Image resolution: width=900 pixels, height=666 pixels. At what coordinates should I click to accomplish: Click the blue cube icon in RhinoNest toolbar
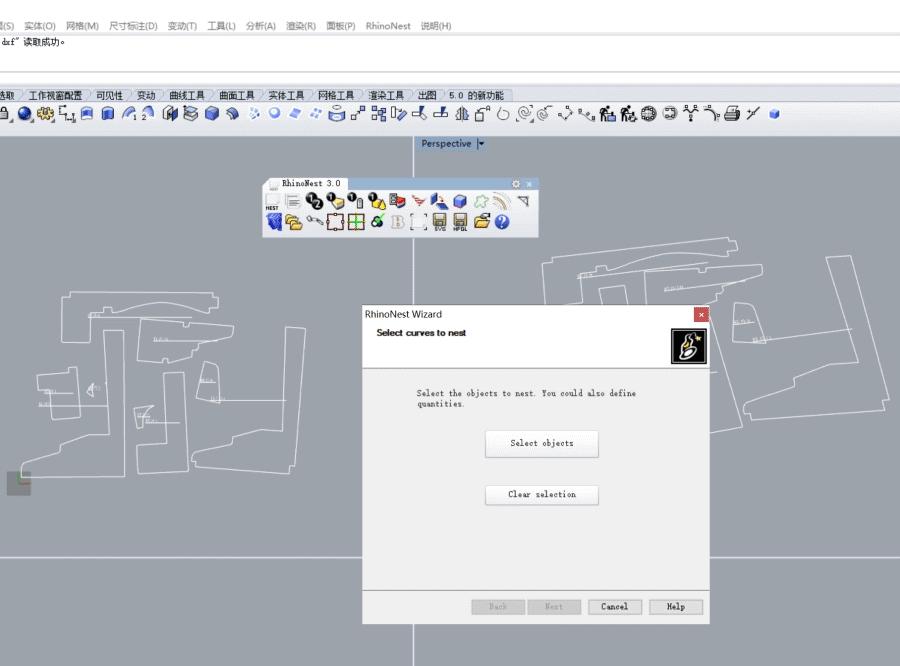460,201
